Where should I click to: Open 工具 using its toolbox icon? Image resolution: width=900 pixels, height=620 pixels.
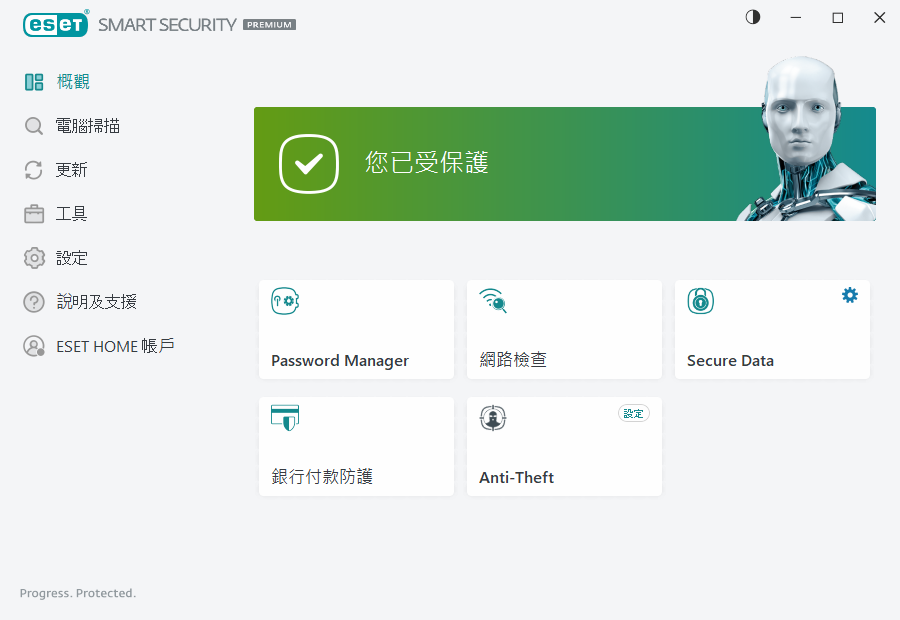click(x=31, y=213)
